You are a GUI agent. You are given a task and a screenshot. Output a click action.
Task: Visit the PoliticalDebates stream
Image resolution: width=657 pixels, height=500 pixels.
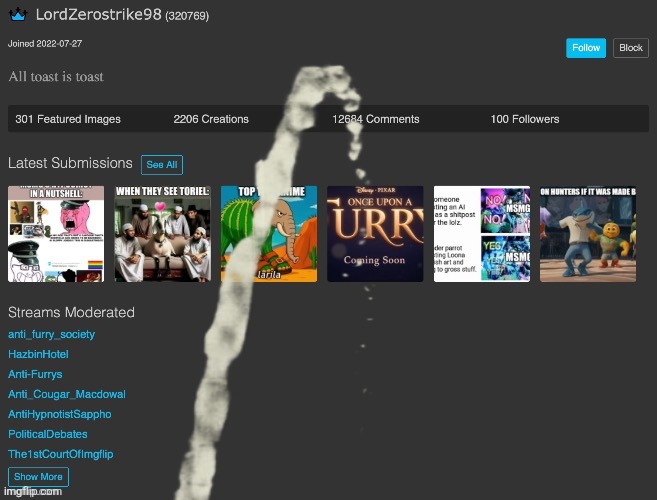pos(47,434)
